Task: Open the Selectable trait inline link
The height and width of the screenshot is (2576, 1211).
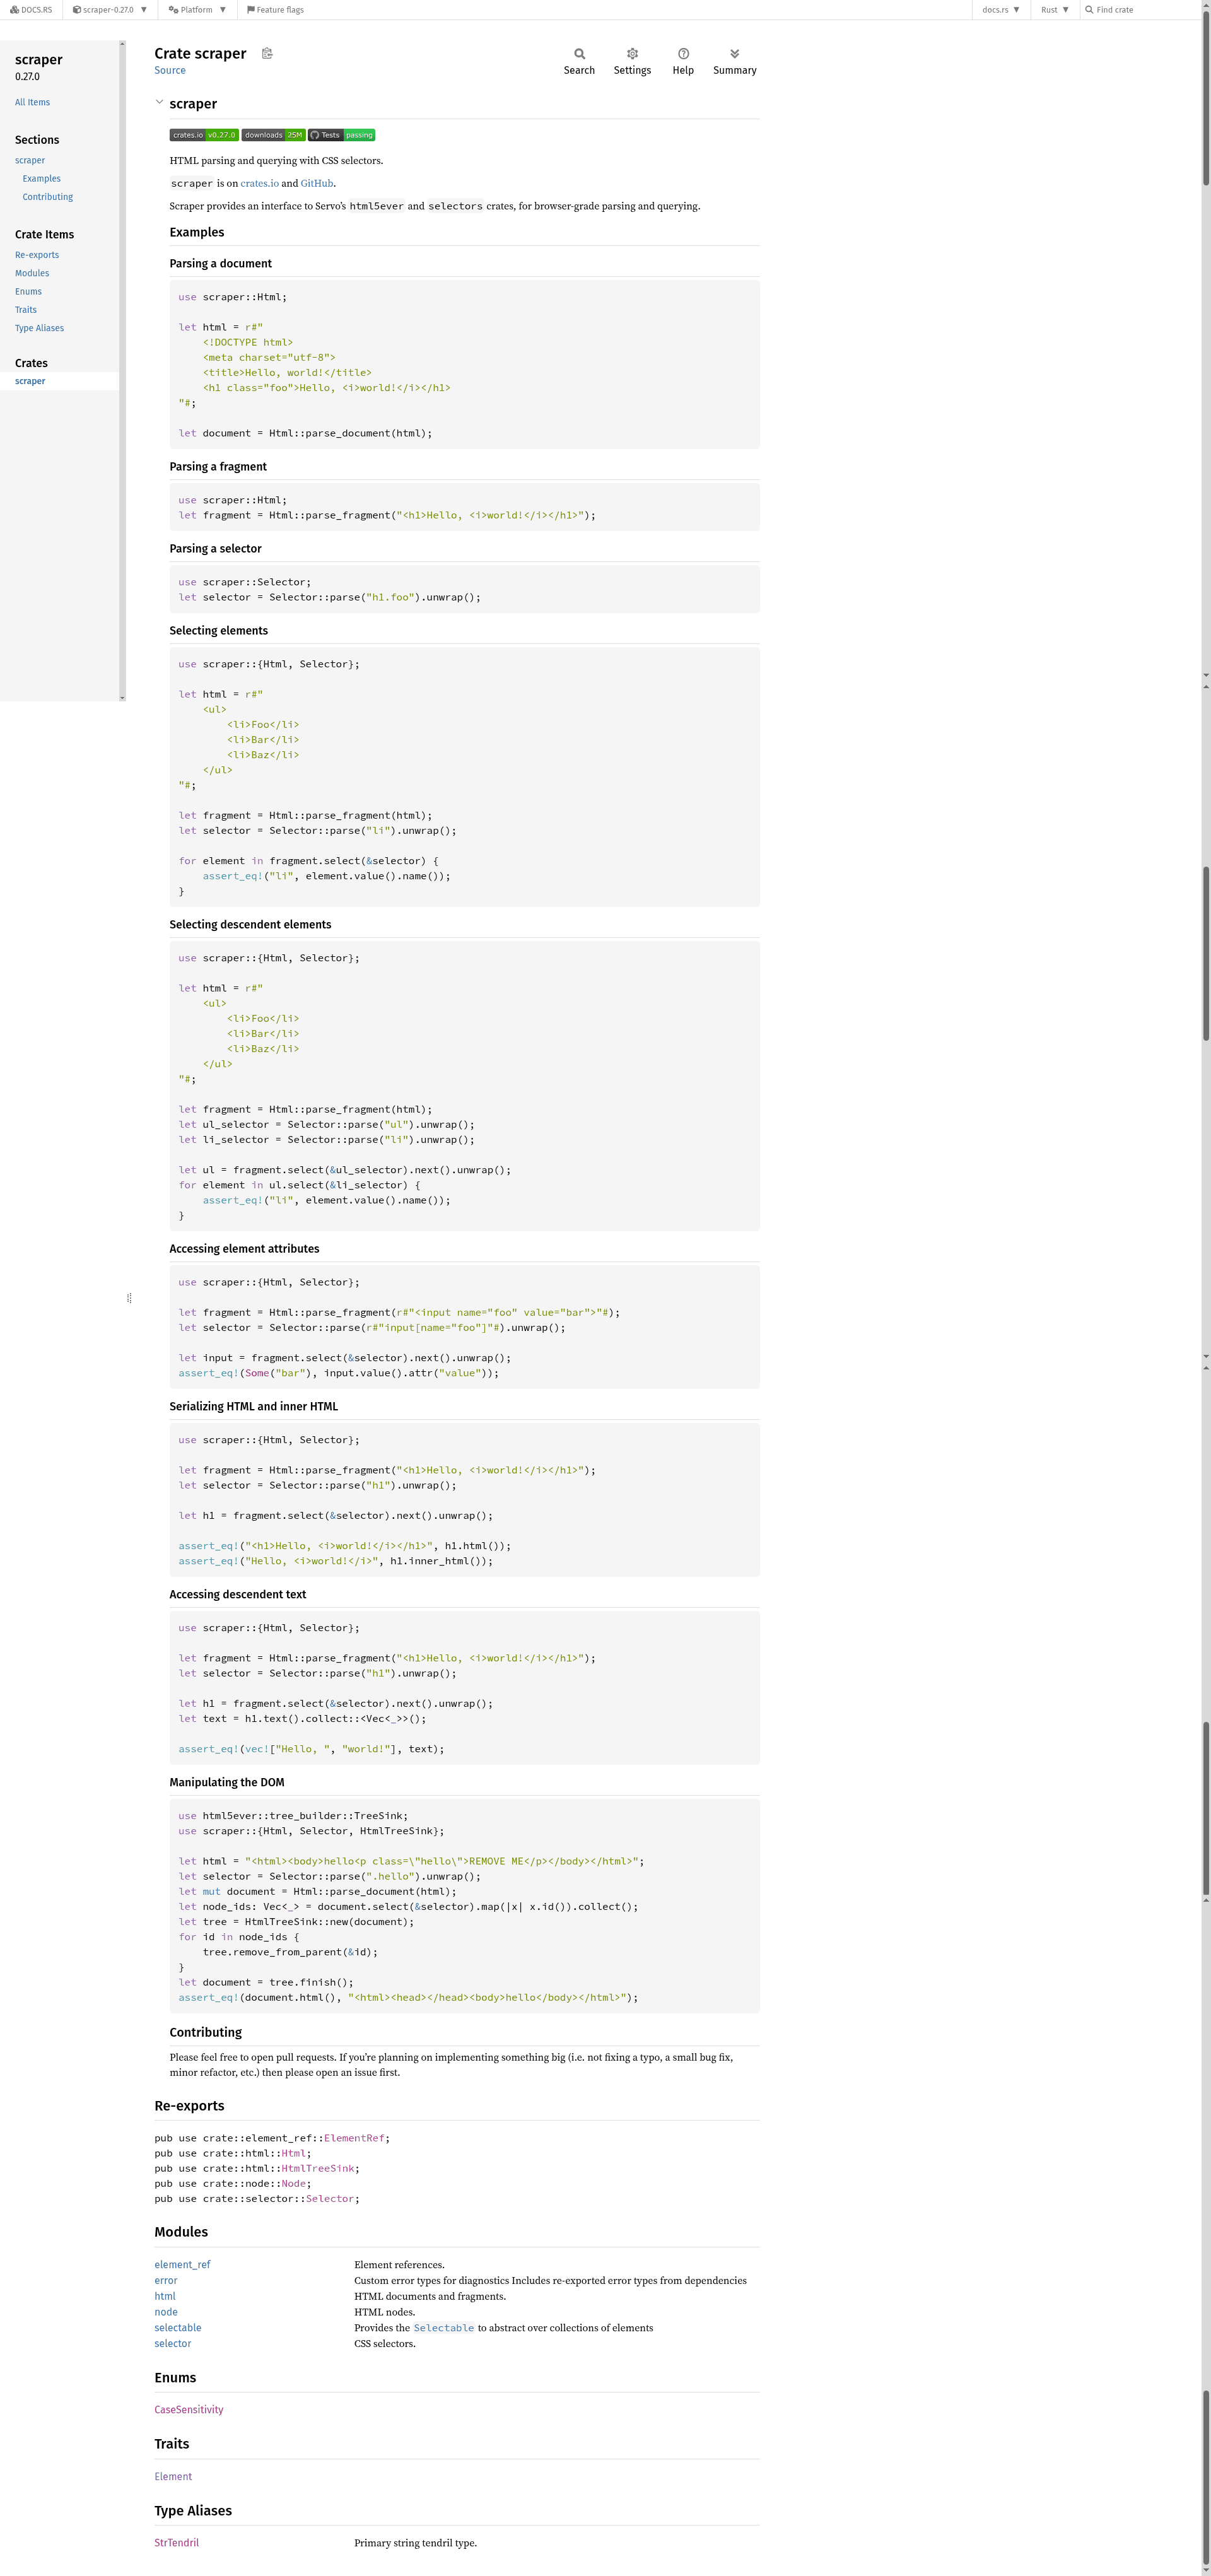Action: [x=444, y=2328]
